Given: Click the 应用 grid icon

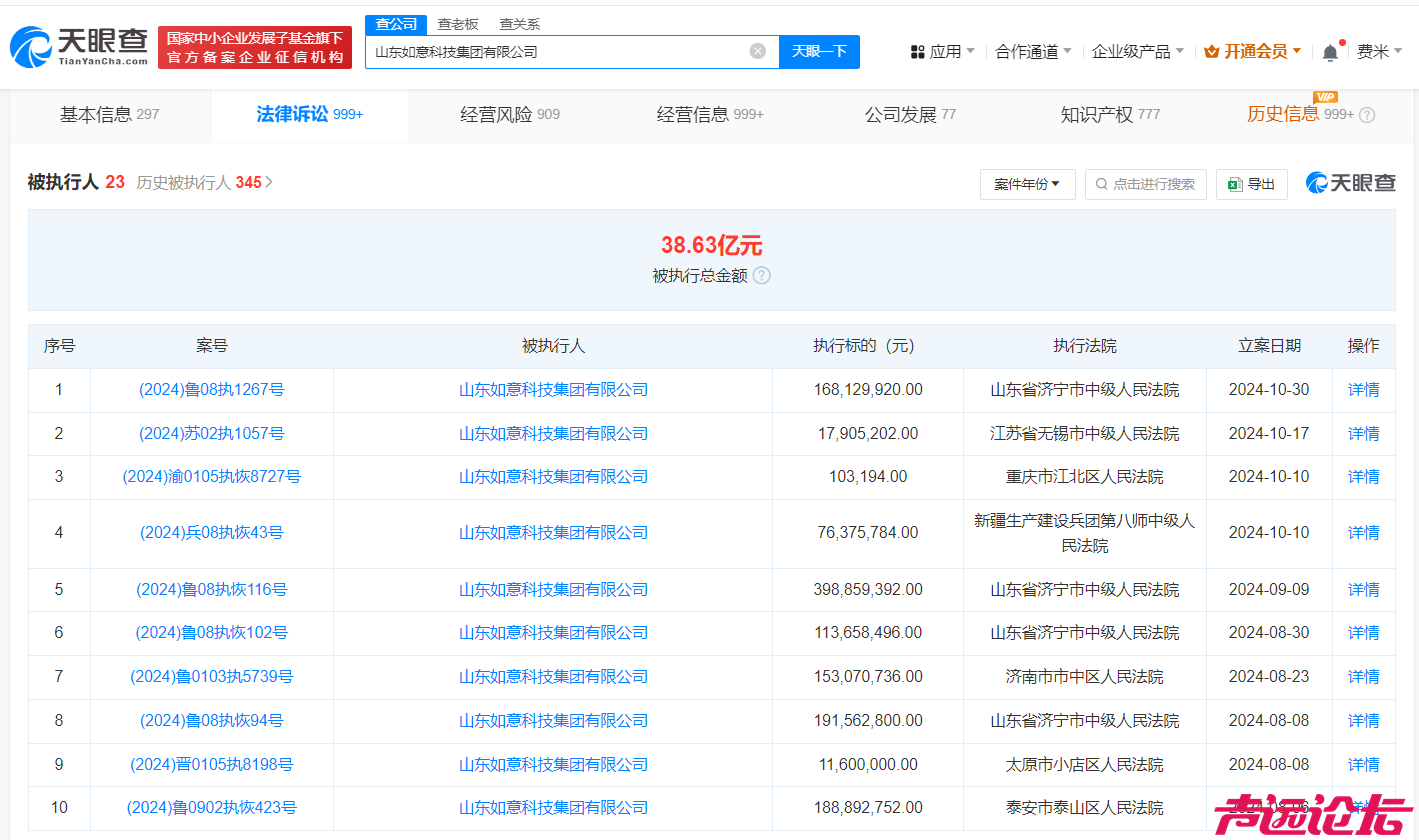Looking at the screenshot, I should pos(917,51).
